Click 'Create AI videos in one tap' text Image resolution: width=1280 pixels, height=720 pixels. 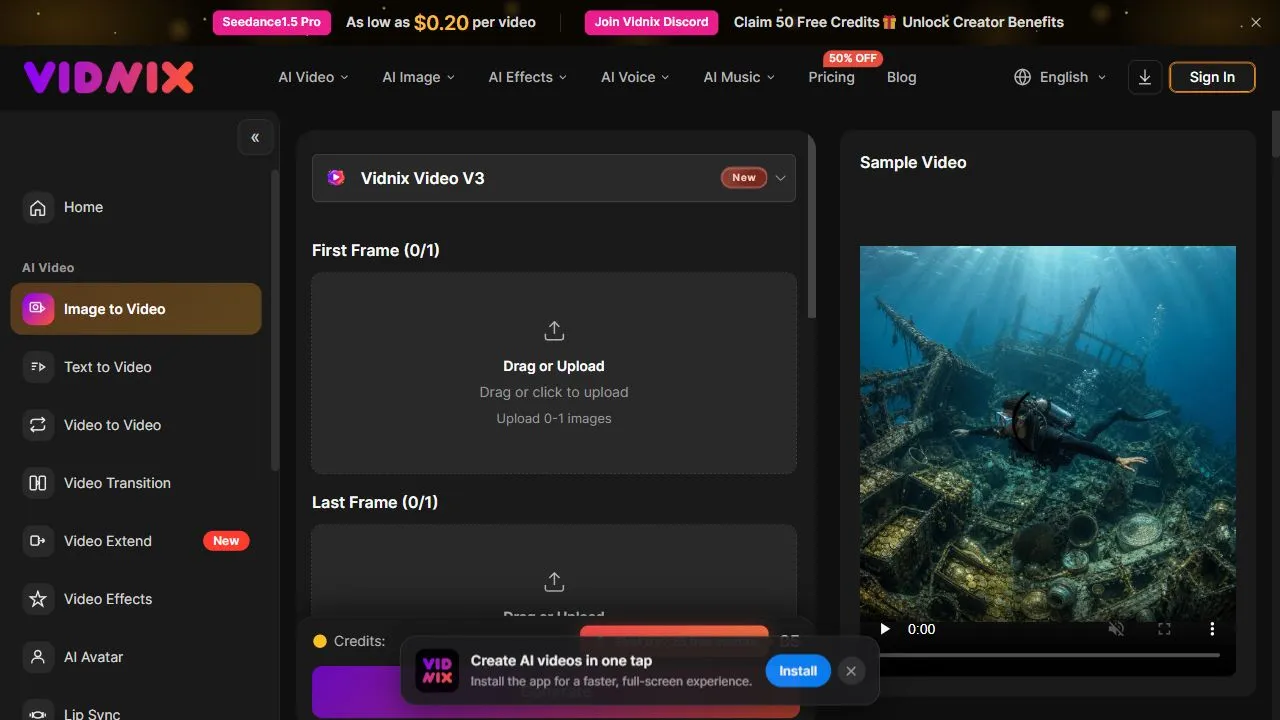point(561,660)
